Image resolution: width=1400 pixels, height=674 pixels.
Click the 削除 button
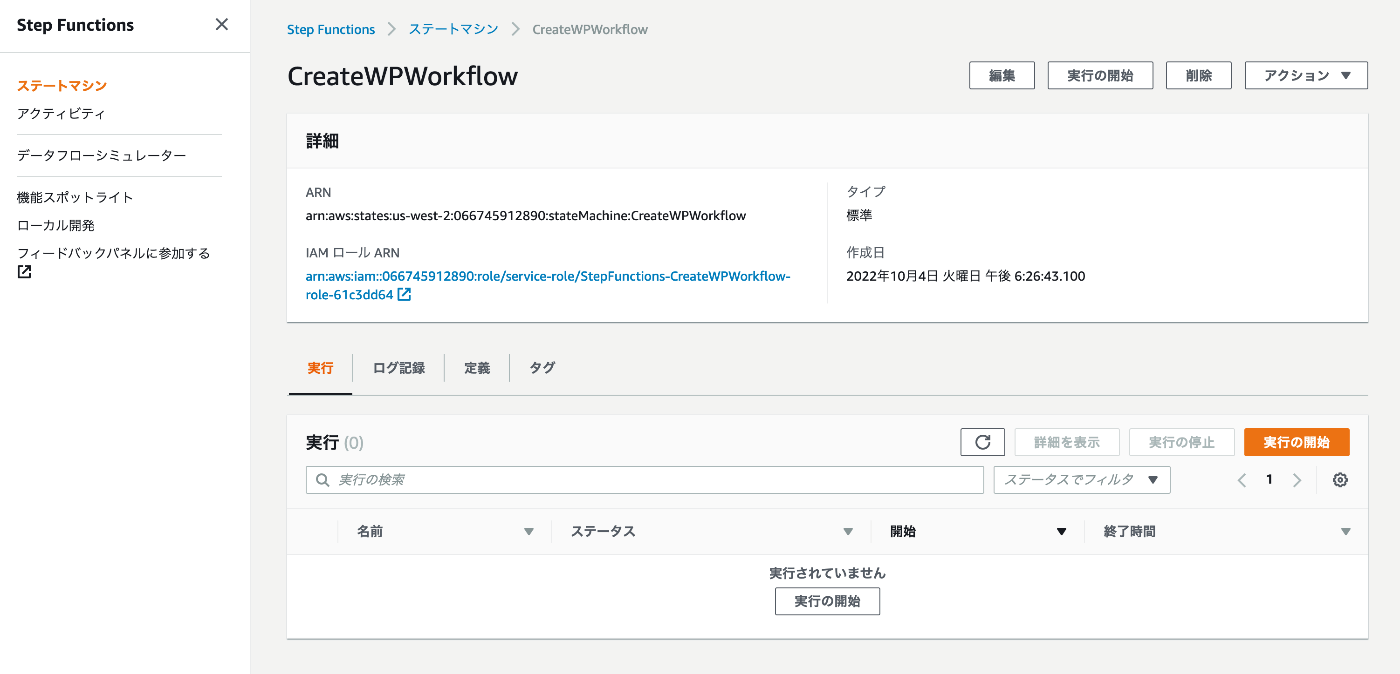(1198, 75)
